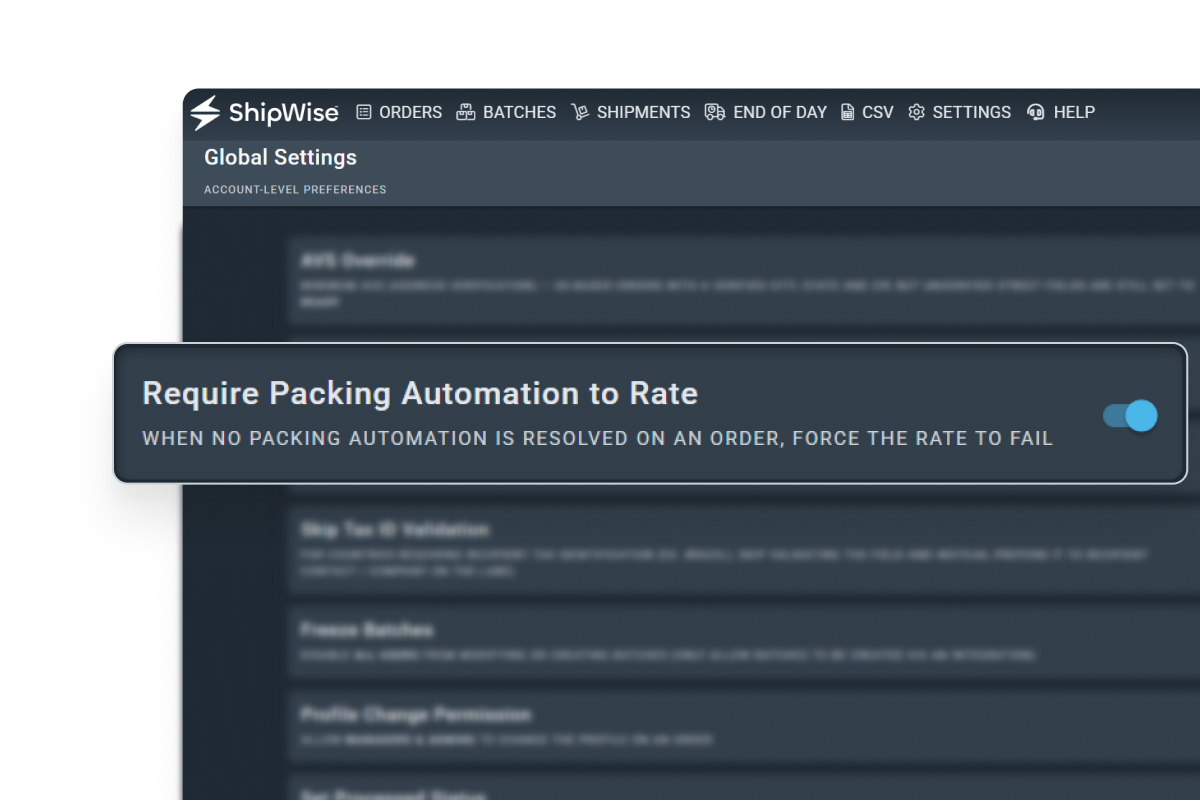Click the Global Settings heading

[280, 157]
